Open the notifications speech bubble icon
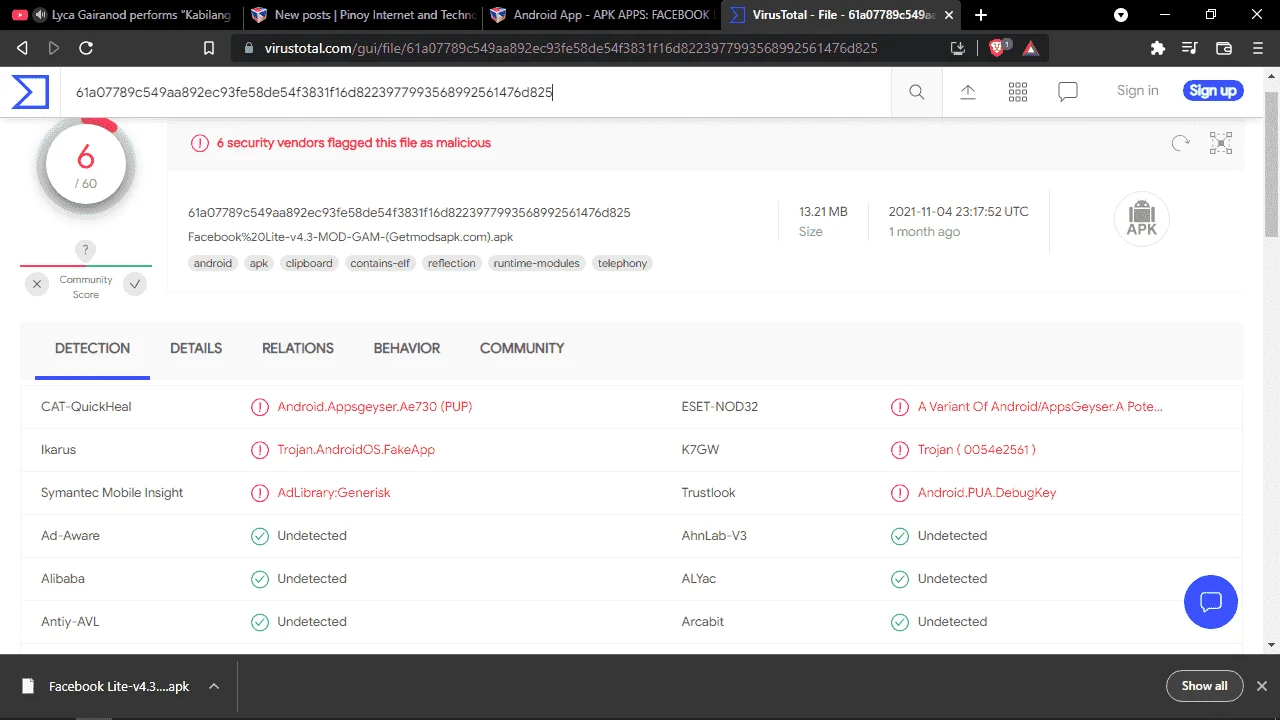The image size is (1280, 720). 1068,92
